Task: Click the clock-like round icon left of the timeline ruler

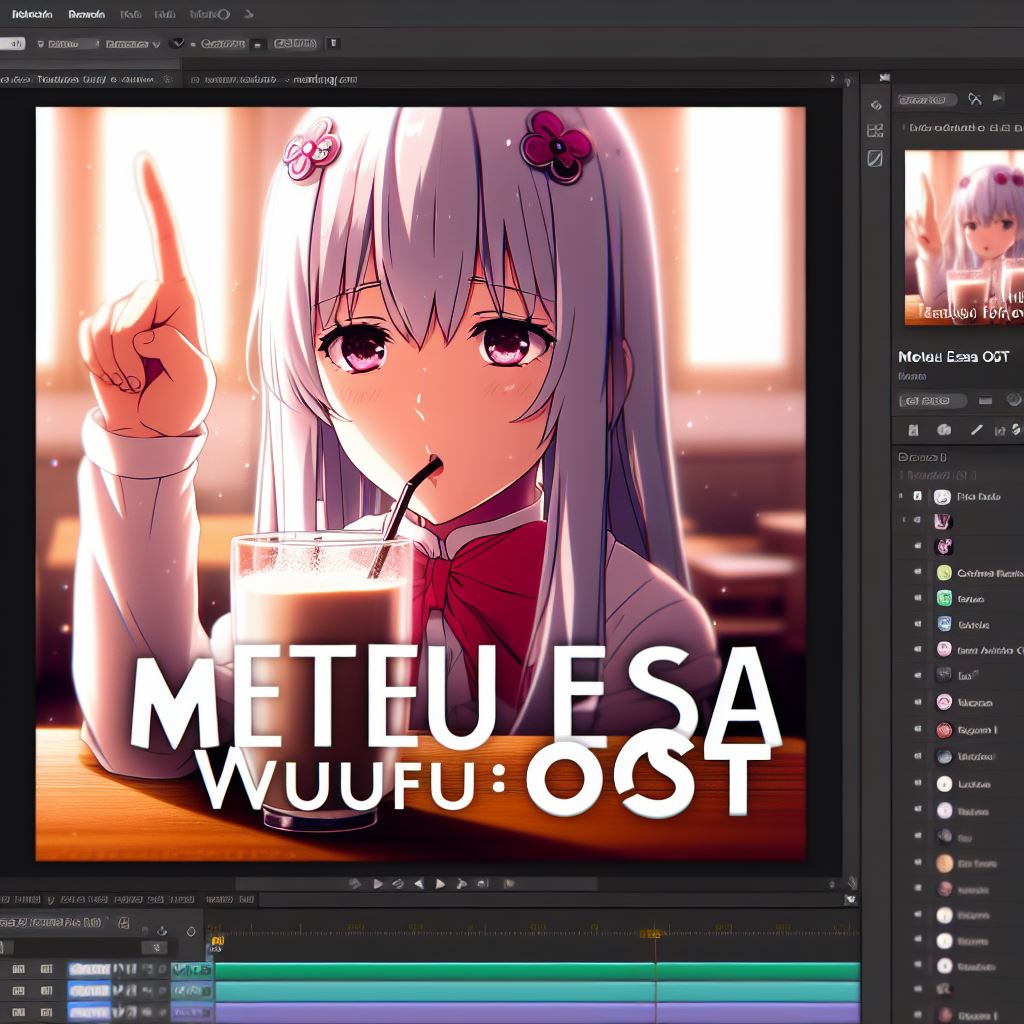Action: coord(191,931)
